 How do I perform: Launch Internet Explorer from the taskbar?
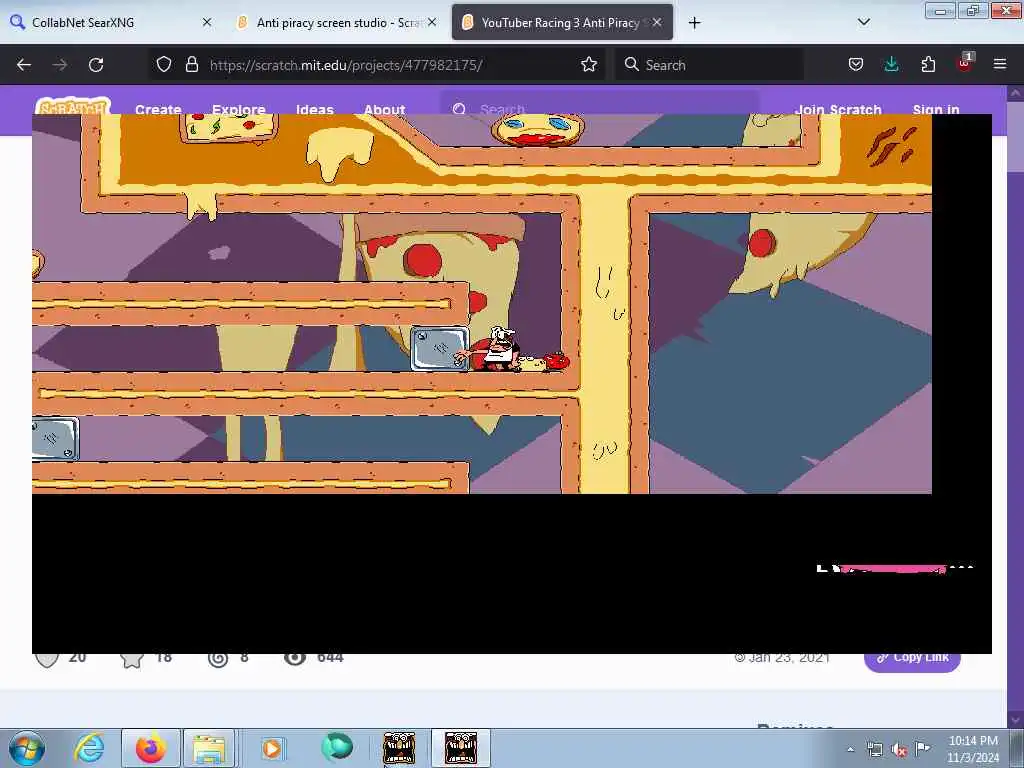coord(89,748)
